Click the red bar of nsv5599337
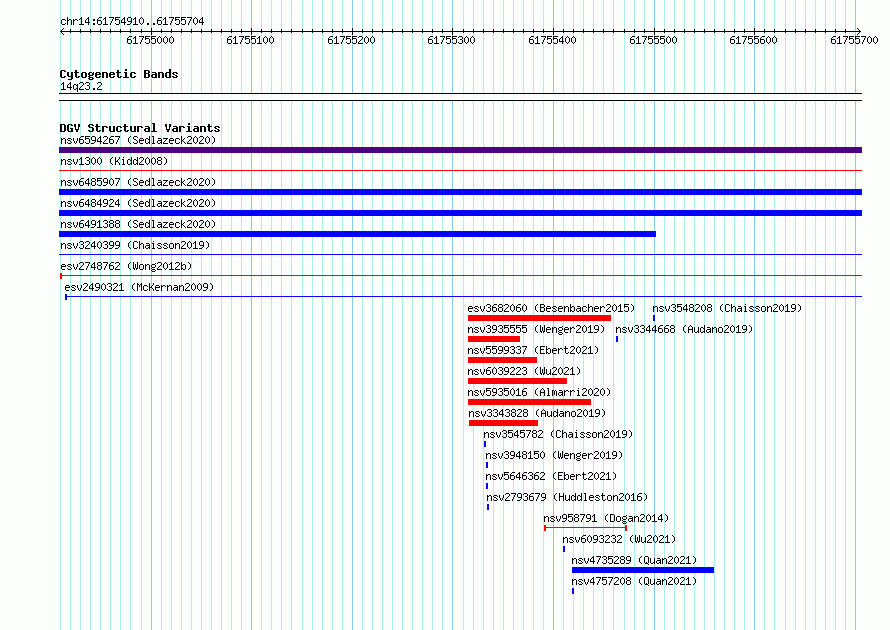Viewport: 890px width, 630px height. click(502, 360)
